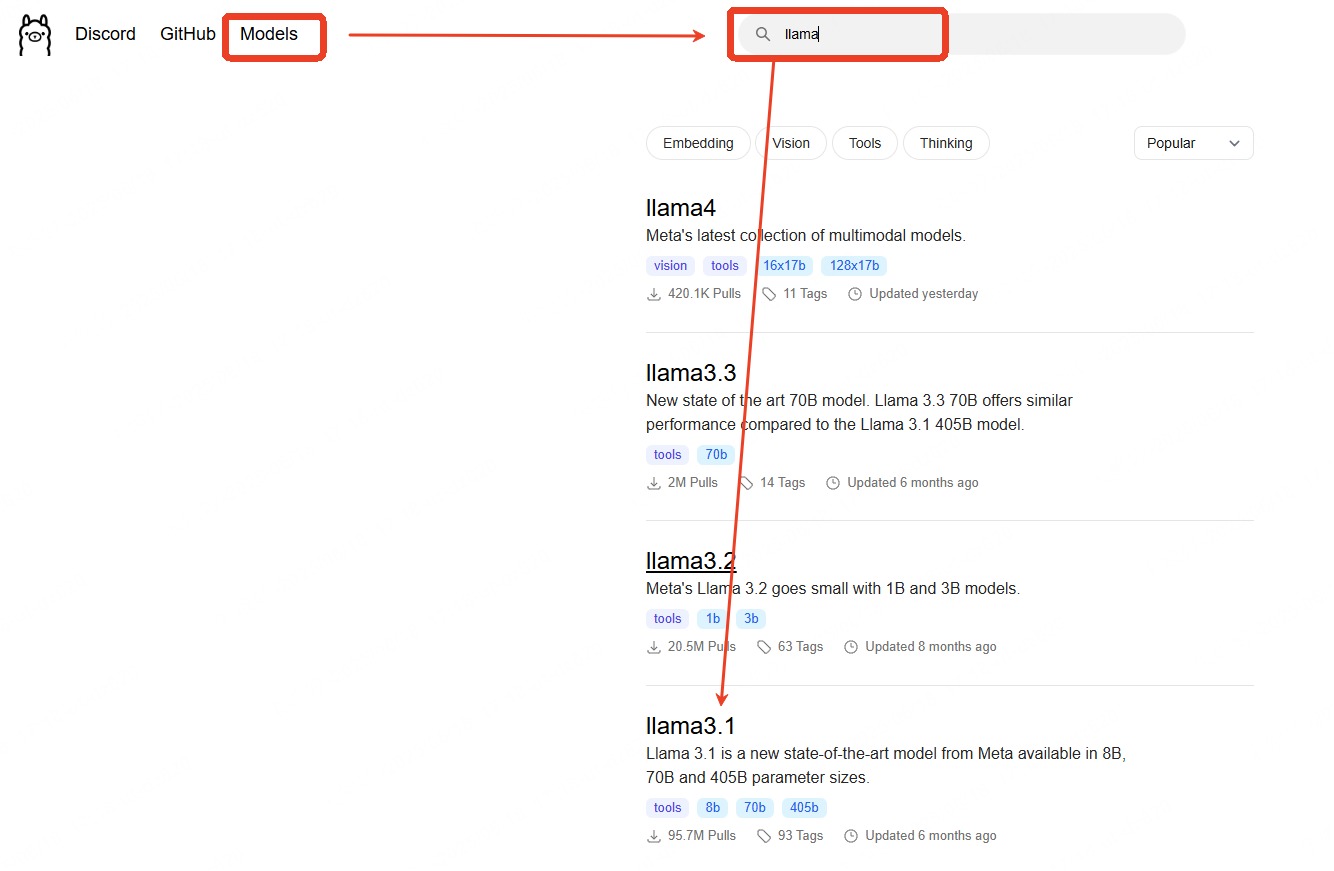The height and width of the screenshot is (871, 1334).
Task: Click the Updated yesterday text
Action: (x=924, y=294)
